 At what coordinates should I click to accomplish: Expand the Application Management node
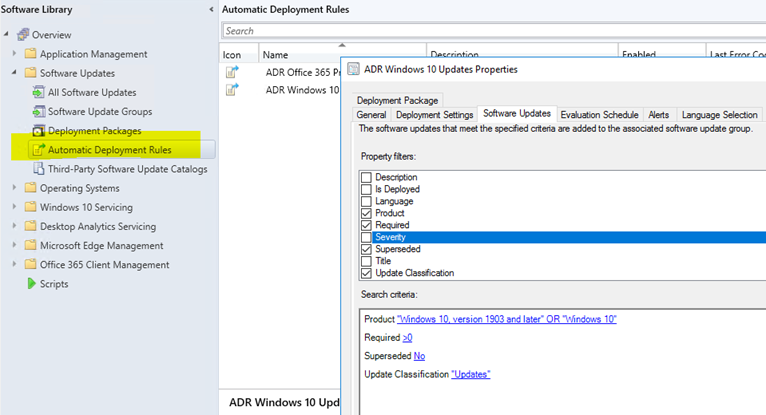pyautogui.click(x=14, y=53)
